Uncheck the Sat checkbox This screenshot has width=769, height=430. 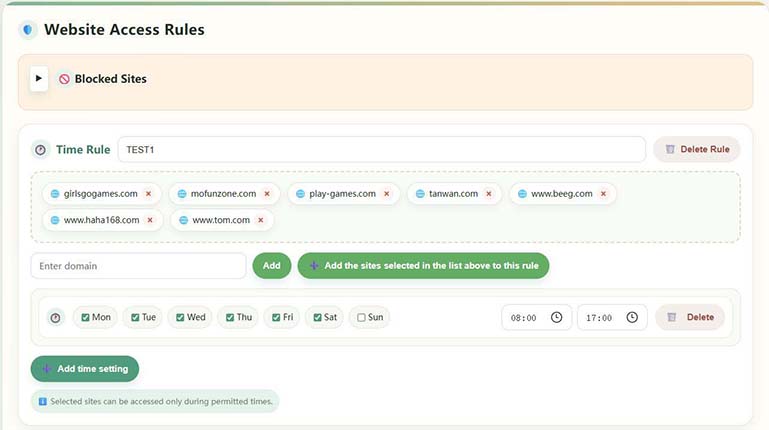pos(317,317)
